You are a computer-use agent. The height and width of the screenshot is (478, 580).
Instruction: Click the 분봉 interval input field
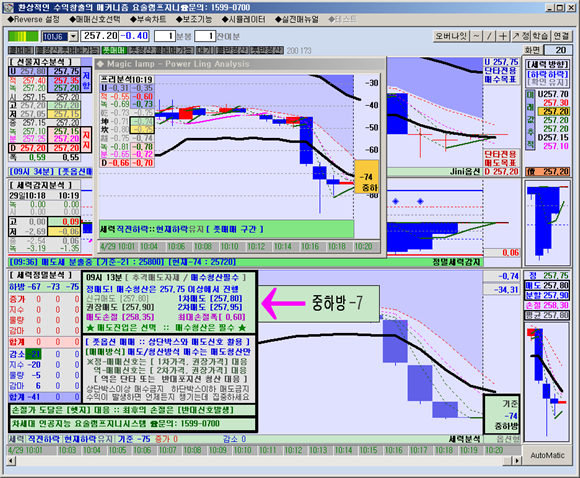pos(165,36)
